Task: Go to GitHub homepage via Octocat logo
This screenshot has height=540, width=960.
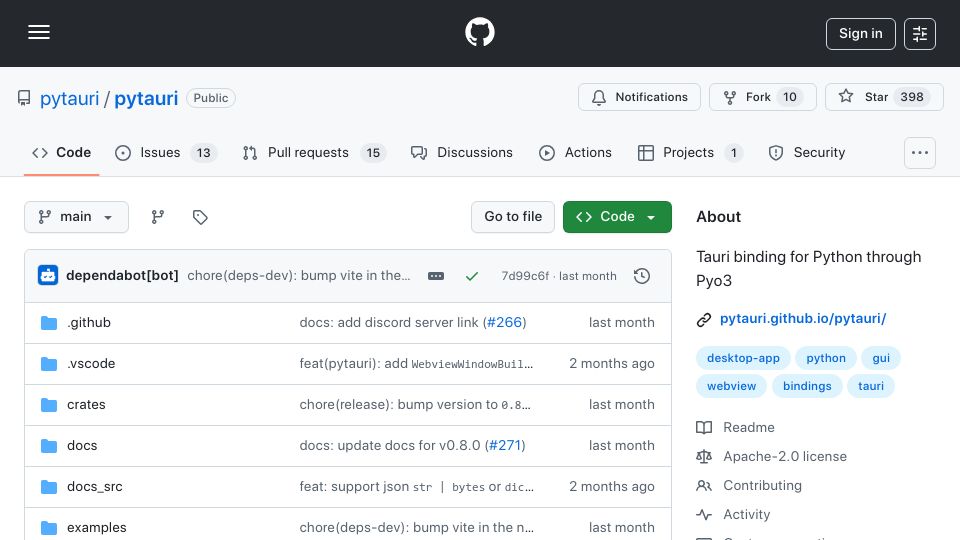Action: (x=479, y=32)
